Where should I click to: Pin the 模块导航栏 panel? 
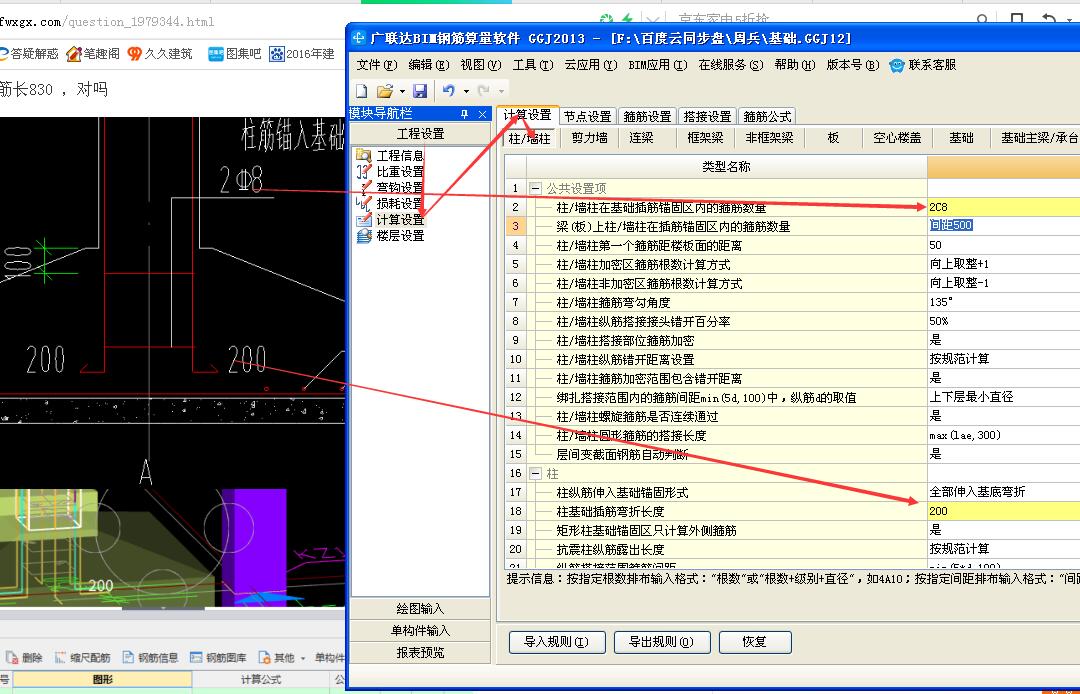click(465, 114)
